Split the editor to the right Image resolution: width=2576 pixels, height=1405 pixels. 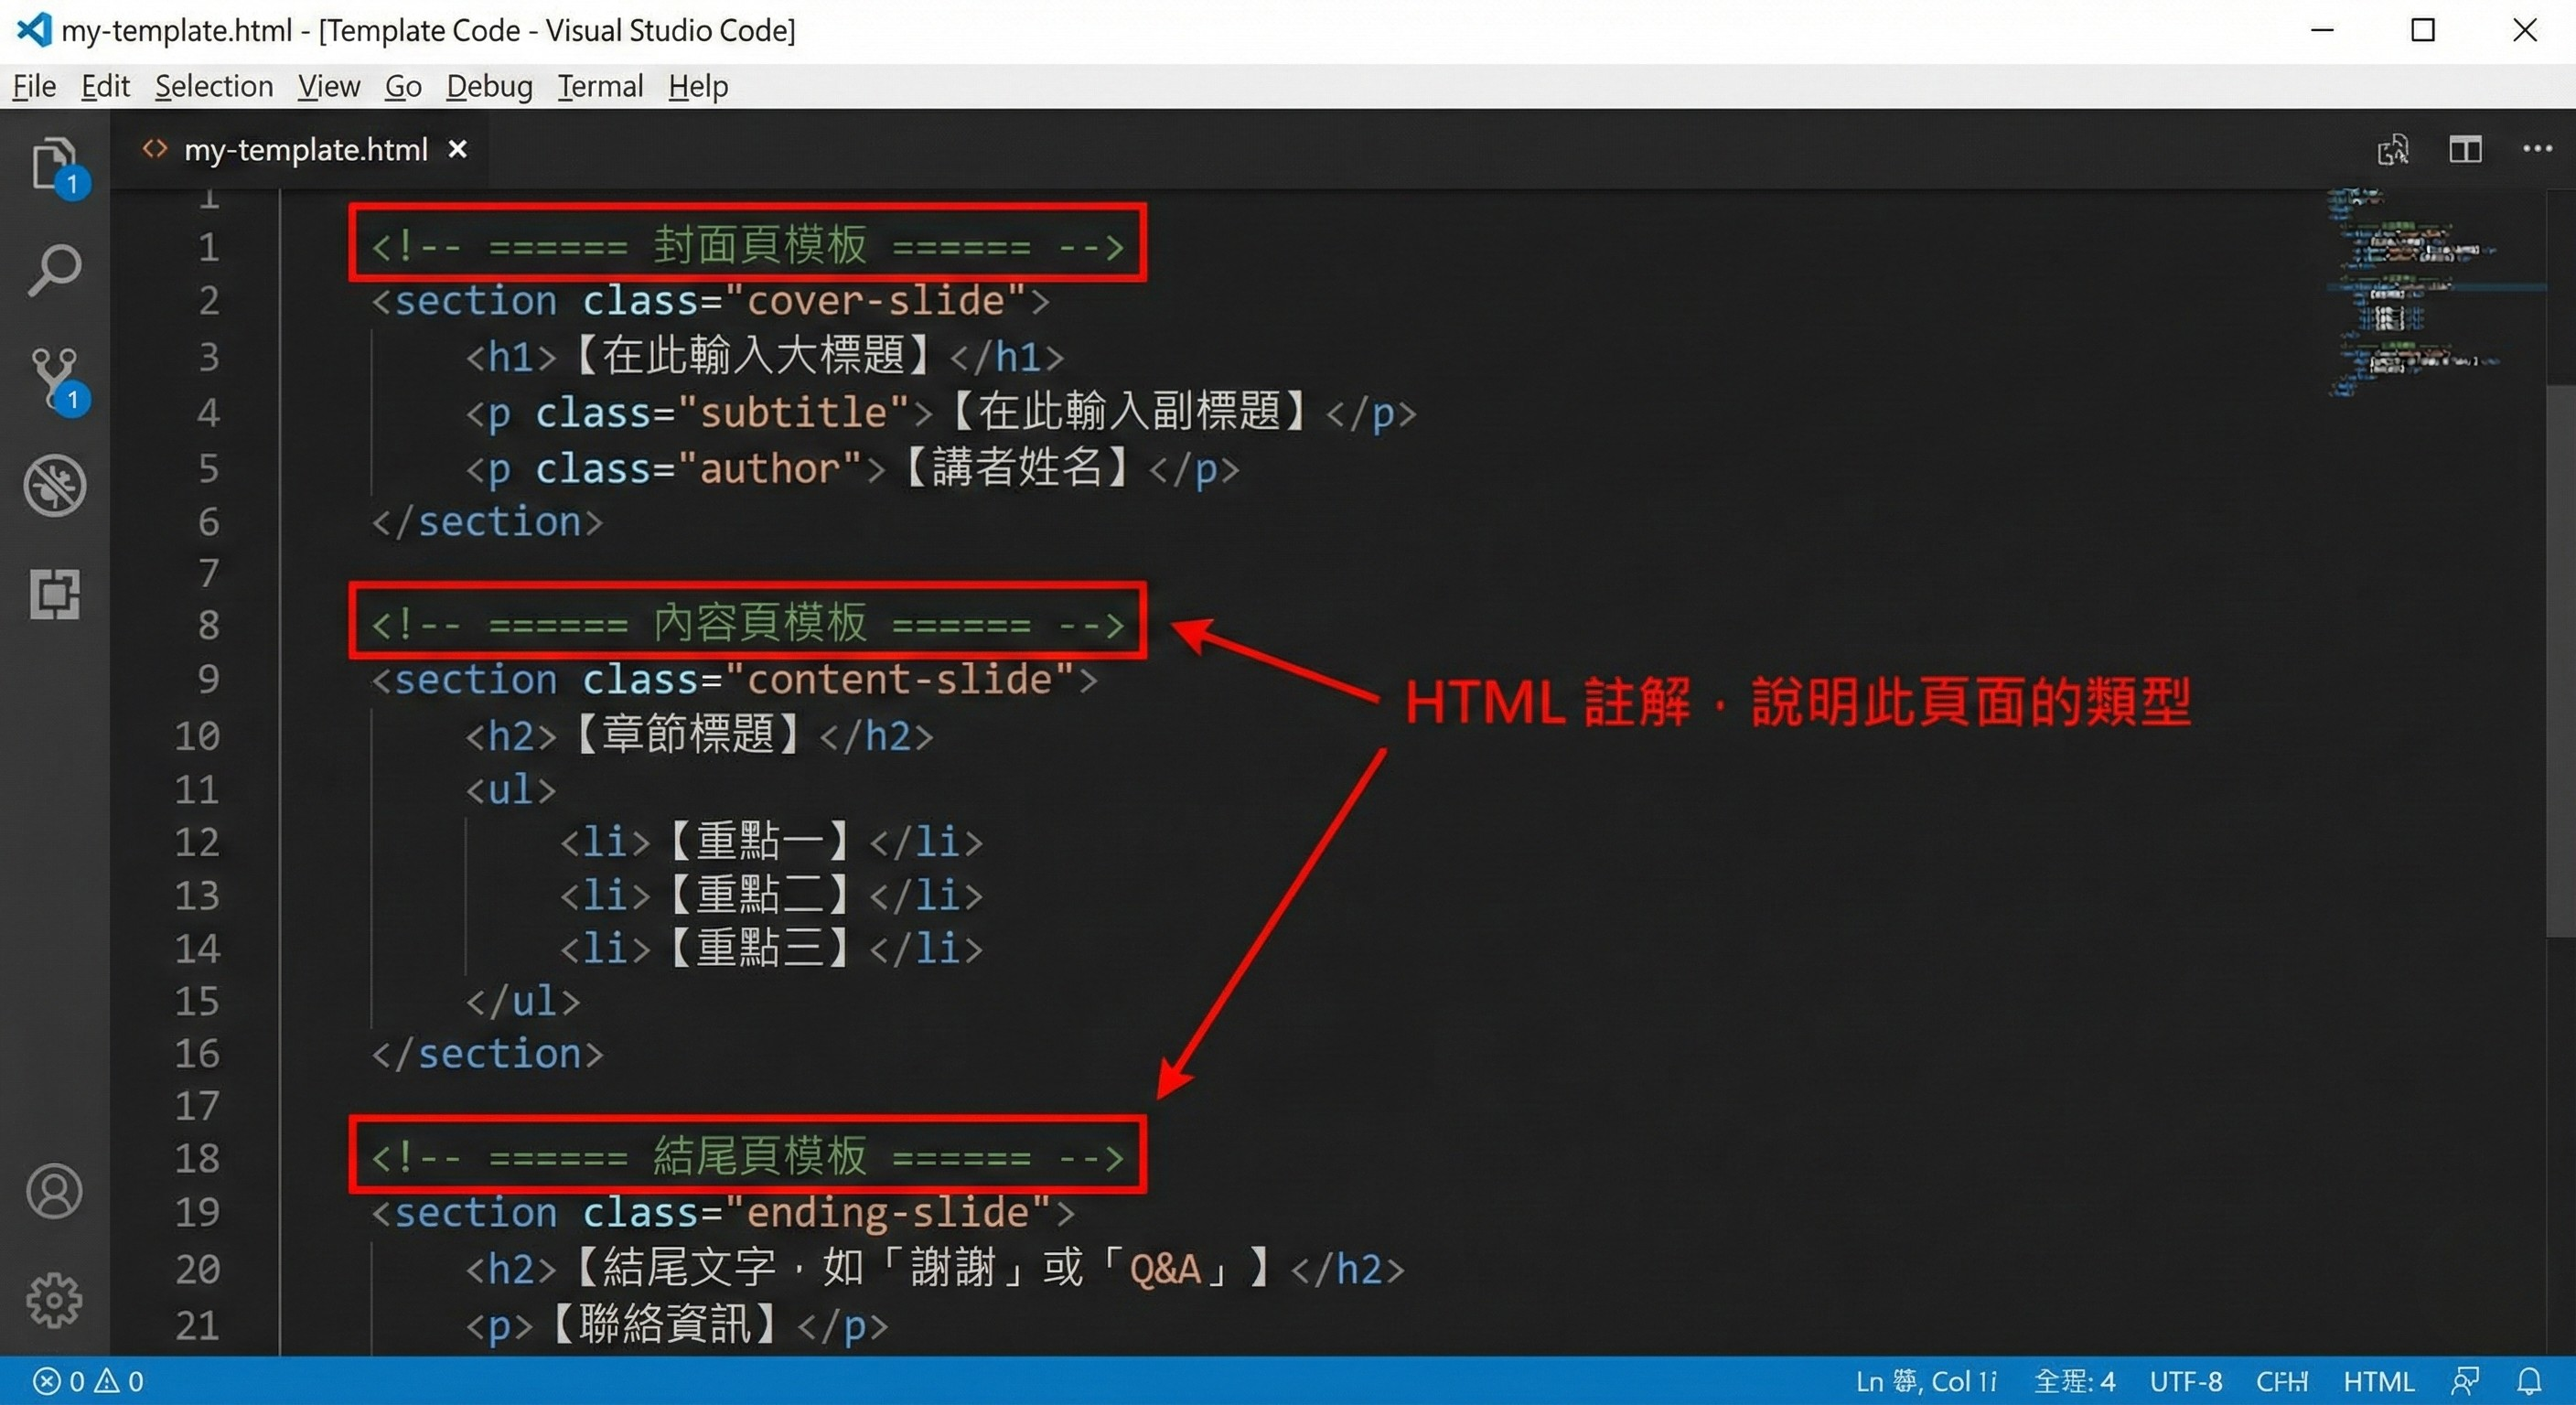click(2465, 150)
